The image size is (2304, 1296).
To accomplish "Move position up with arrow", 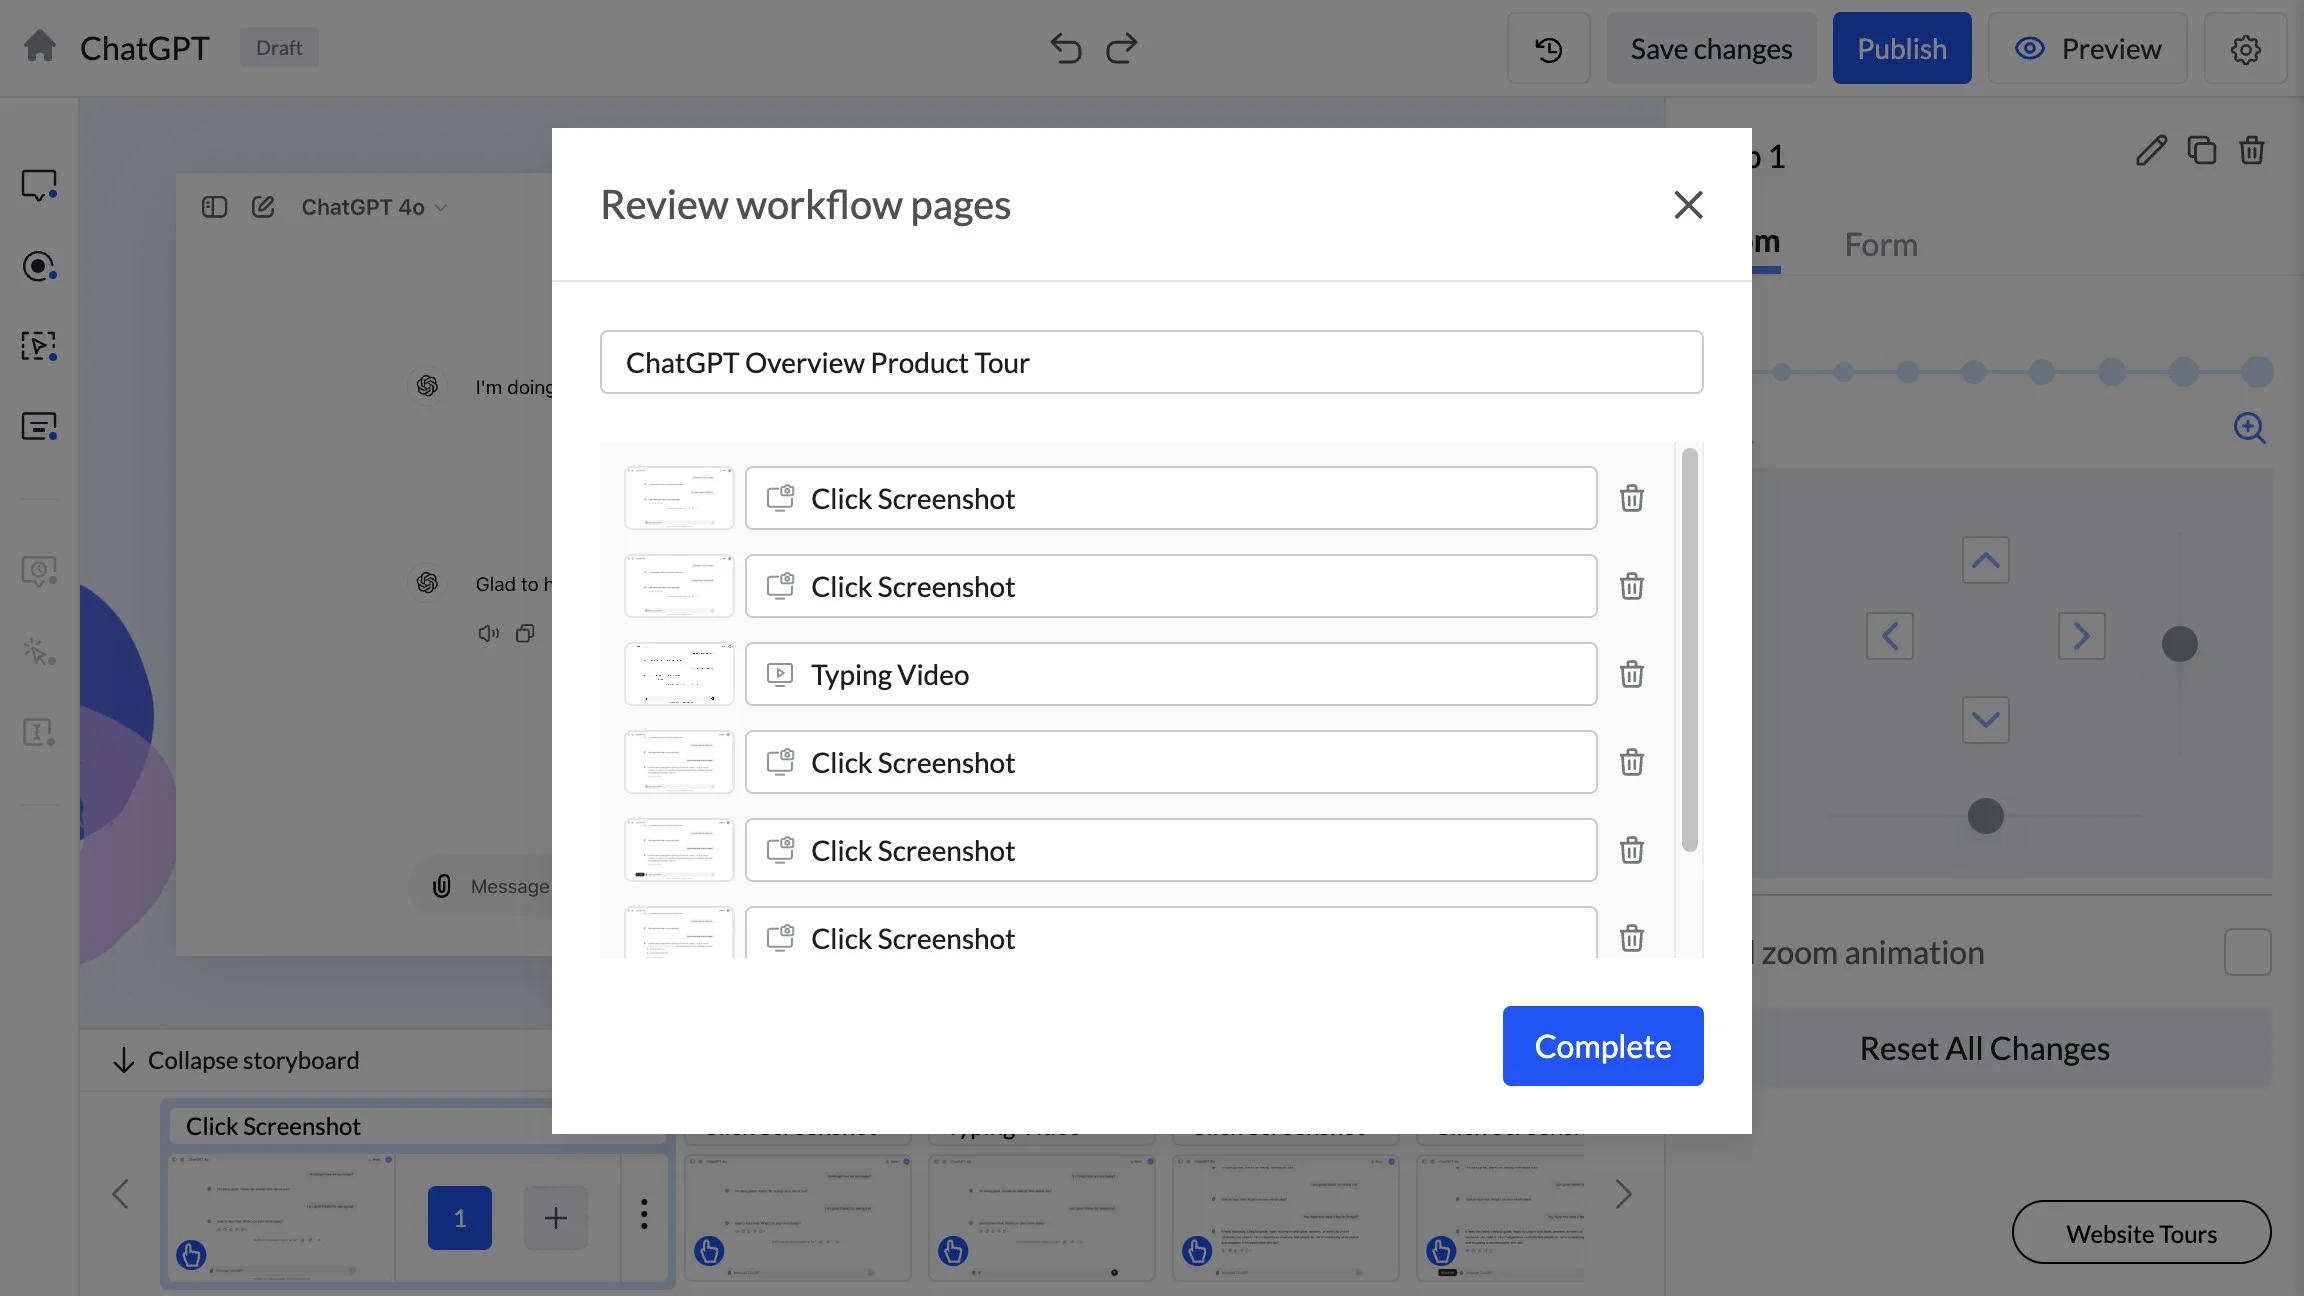I will pos(1985,560).
